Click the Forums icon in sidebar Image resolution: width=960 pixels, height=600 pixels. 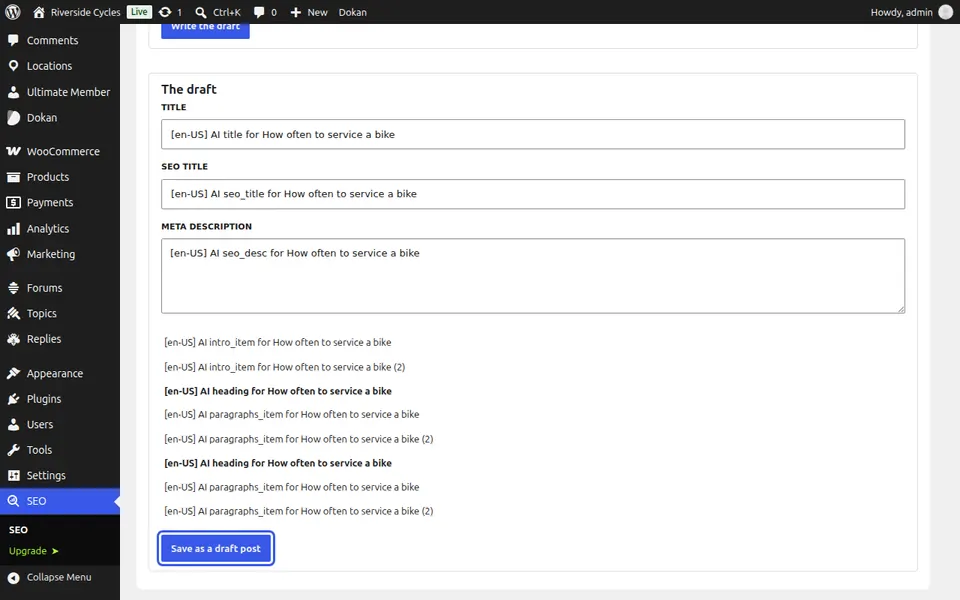(x=13, y=288)
